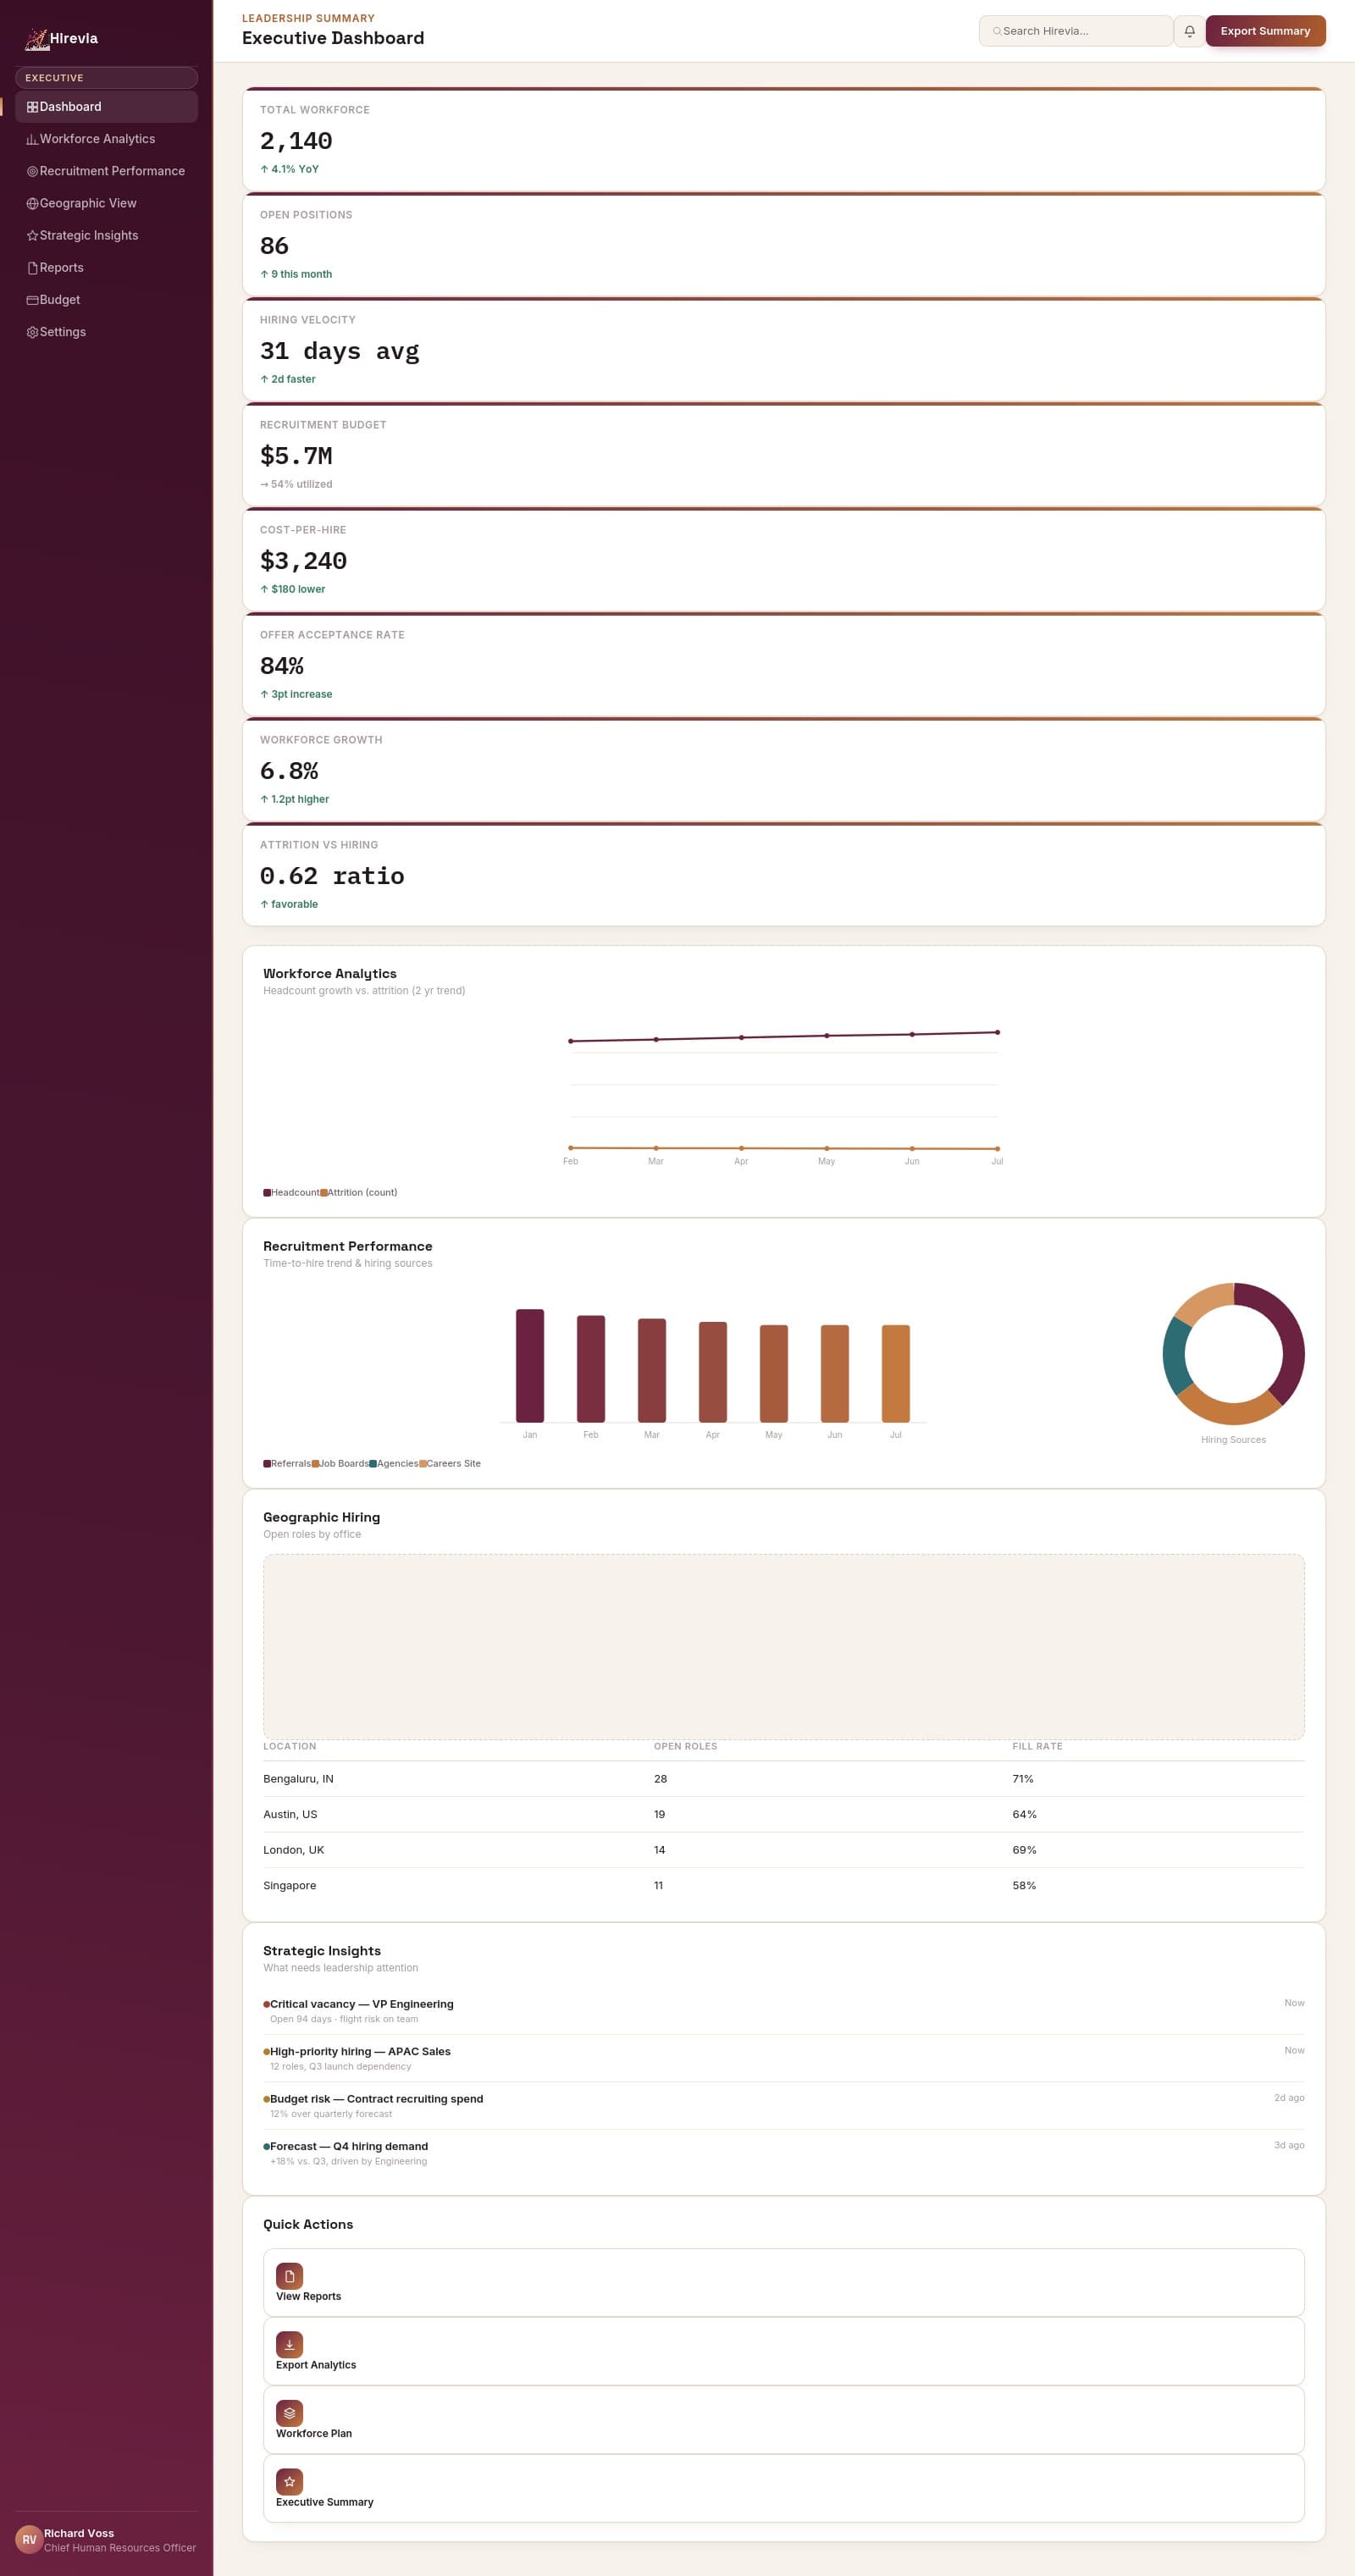Image resolution: width=1355 pixels, height=2576 pixels.
Task: Click the Singapore location row
Action: coord(783,1885)
